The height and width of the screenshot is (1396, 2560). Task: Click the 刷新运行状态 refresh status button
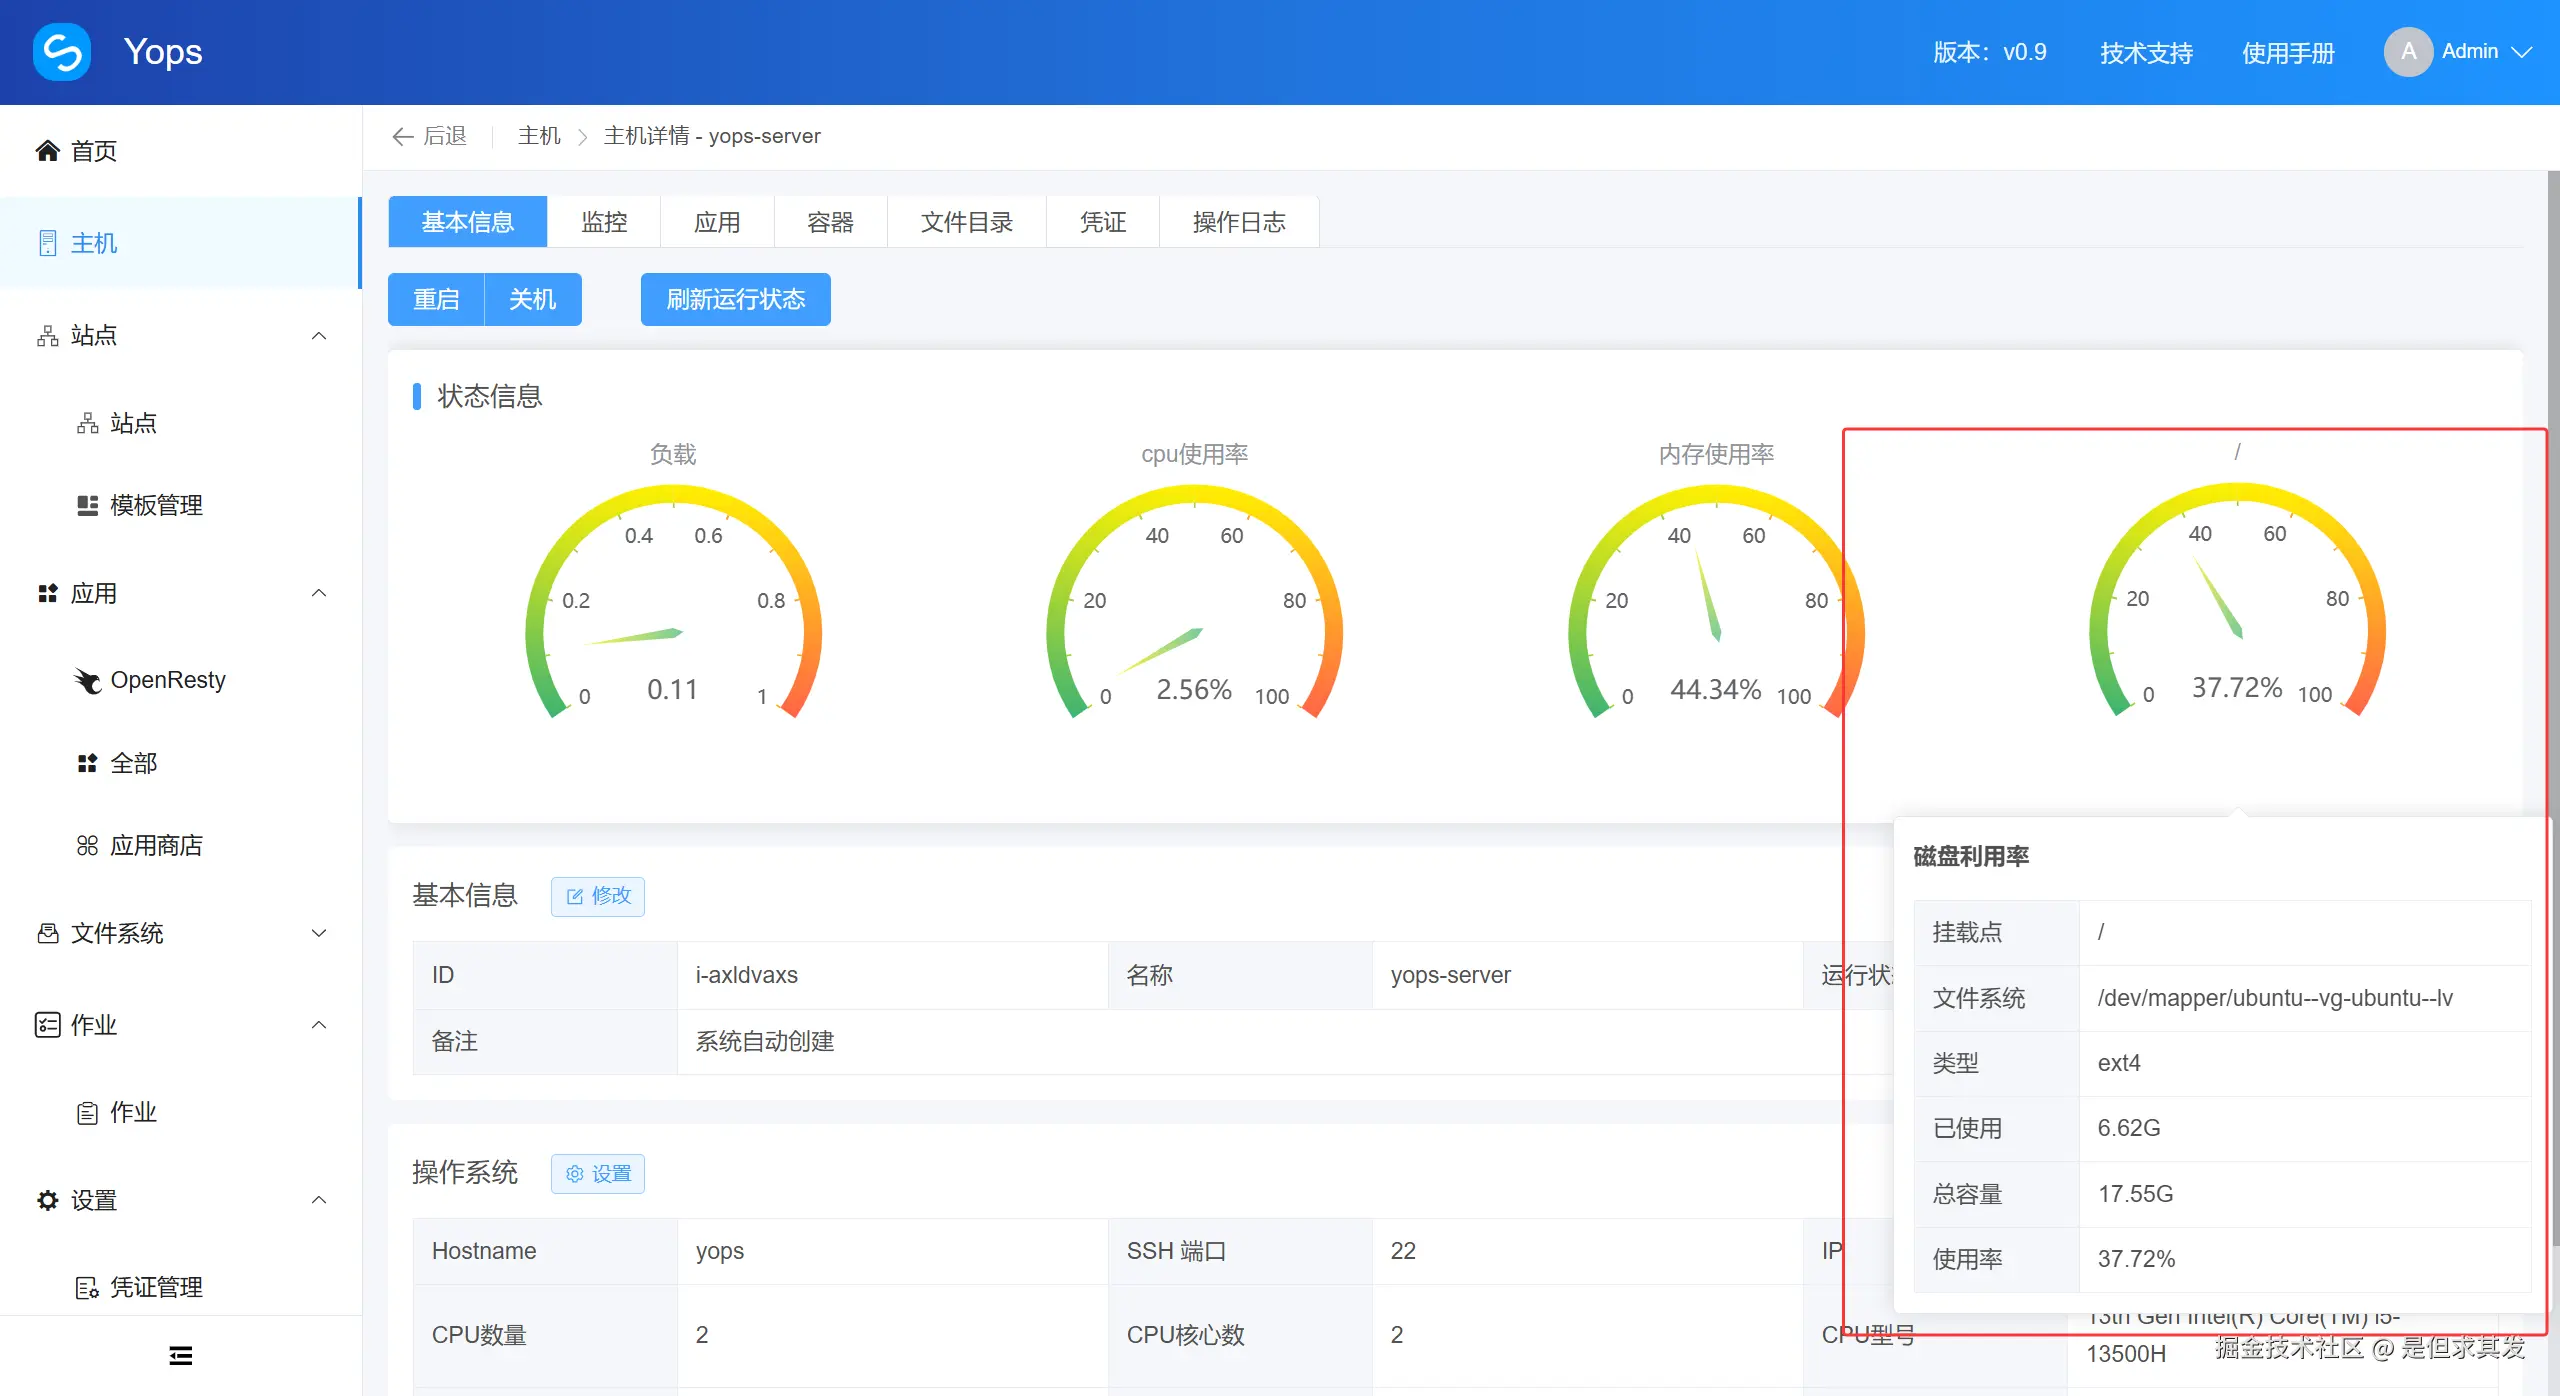[x=735, y=299]
